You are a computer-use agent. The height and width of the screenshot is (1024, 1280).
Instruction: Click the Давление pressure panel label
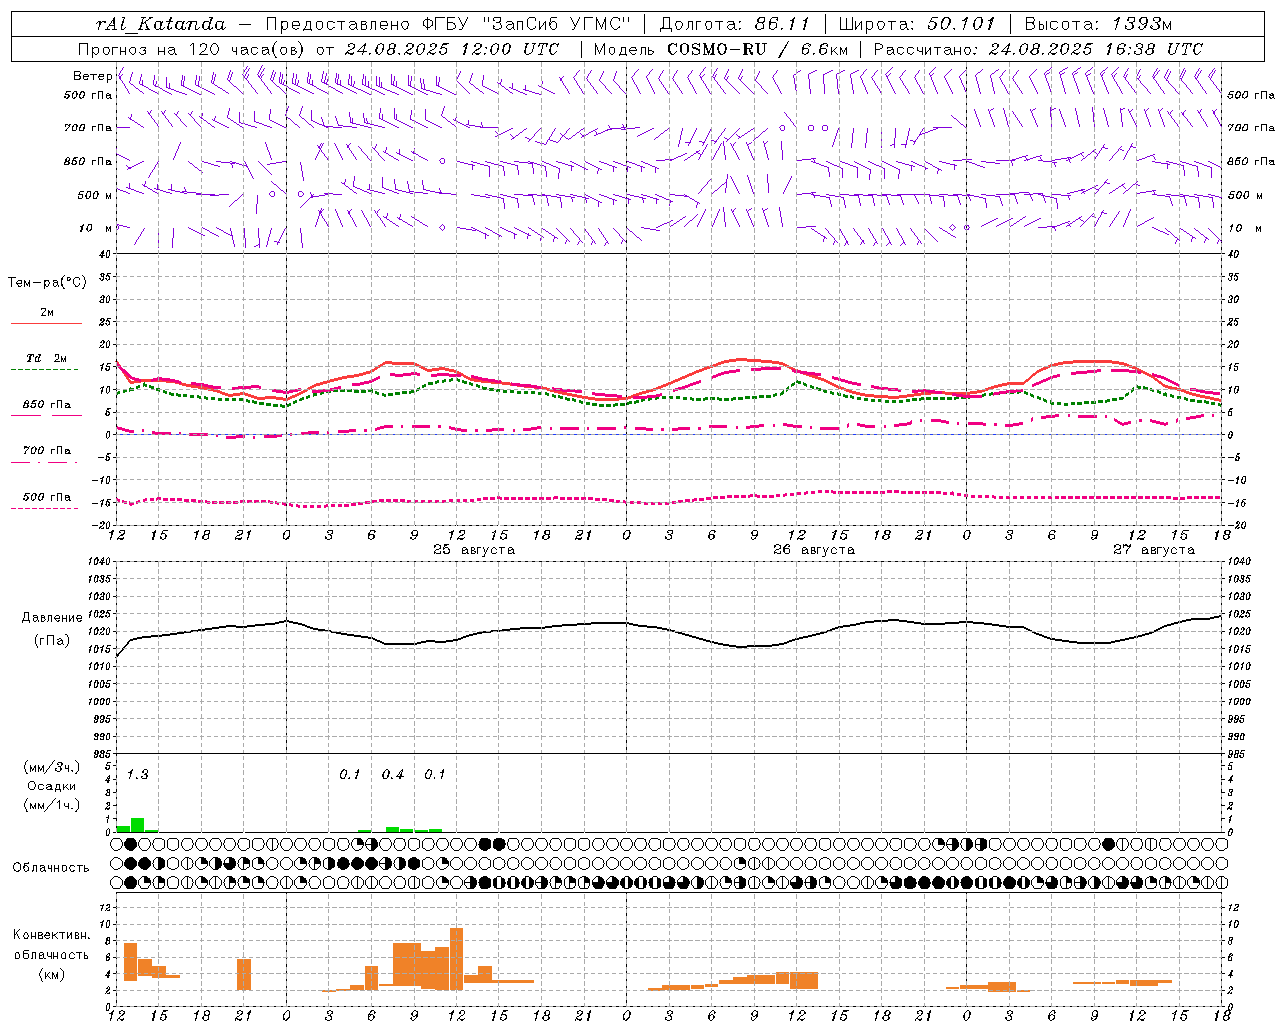(52, 618)
